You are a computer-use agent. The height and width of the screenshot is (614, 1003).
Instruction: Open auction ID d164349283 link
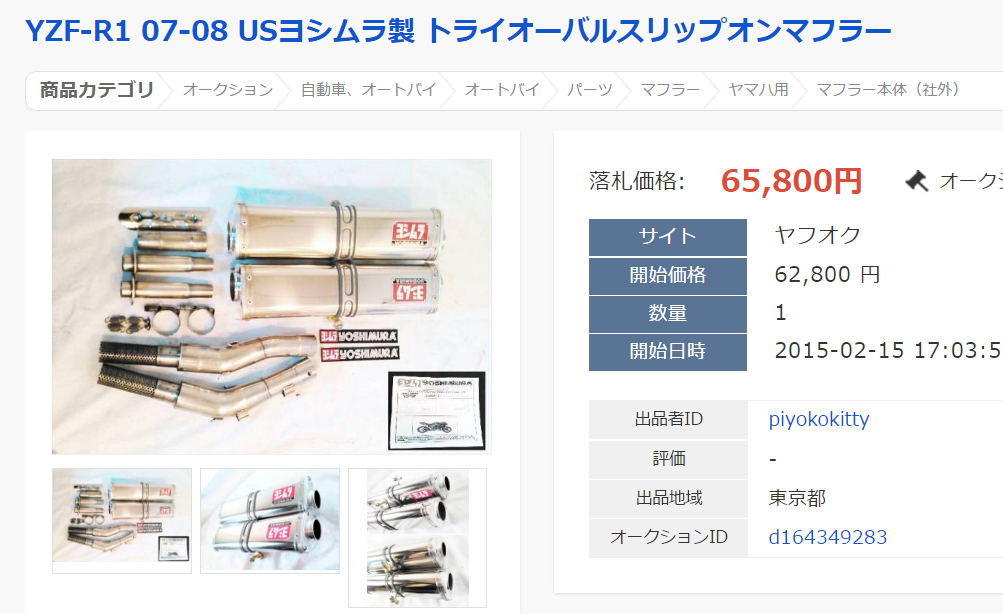tap(828, 537)
